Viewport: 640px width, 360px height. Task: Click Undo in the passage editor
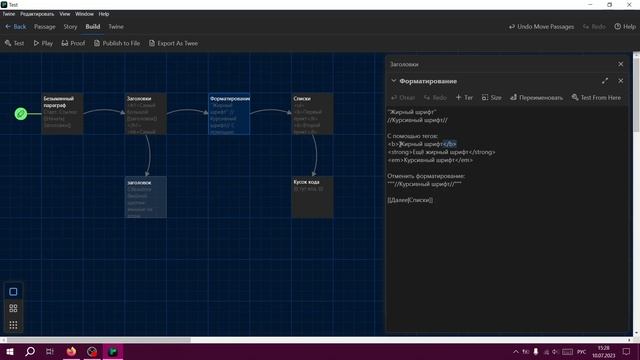click(x=403, y=98)
